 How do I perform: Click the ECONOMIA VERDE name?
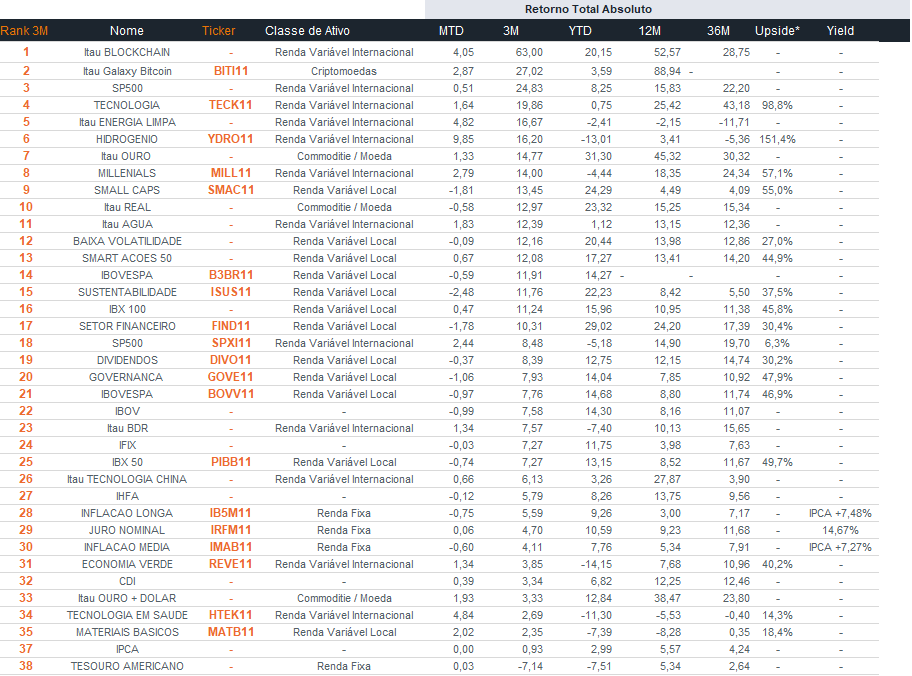(x=127, y=564)
